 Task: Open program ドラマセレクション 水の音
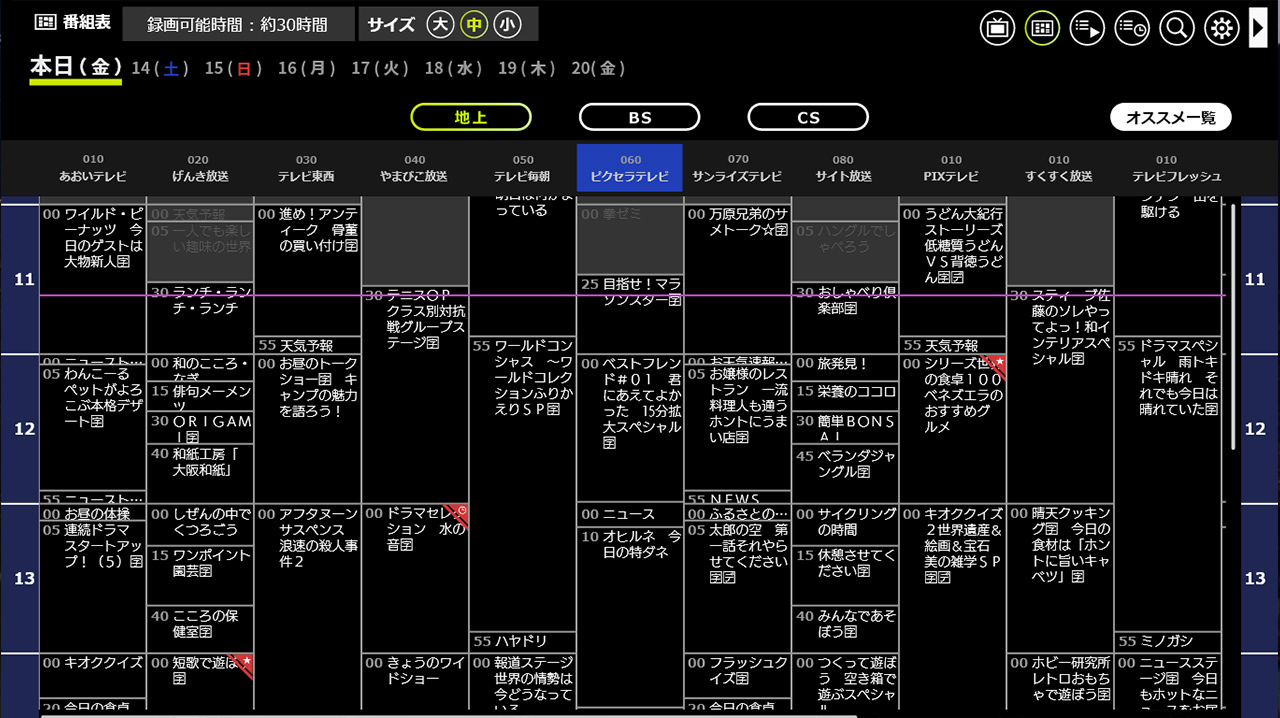coord(415,579)
